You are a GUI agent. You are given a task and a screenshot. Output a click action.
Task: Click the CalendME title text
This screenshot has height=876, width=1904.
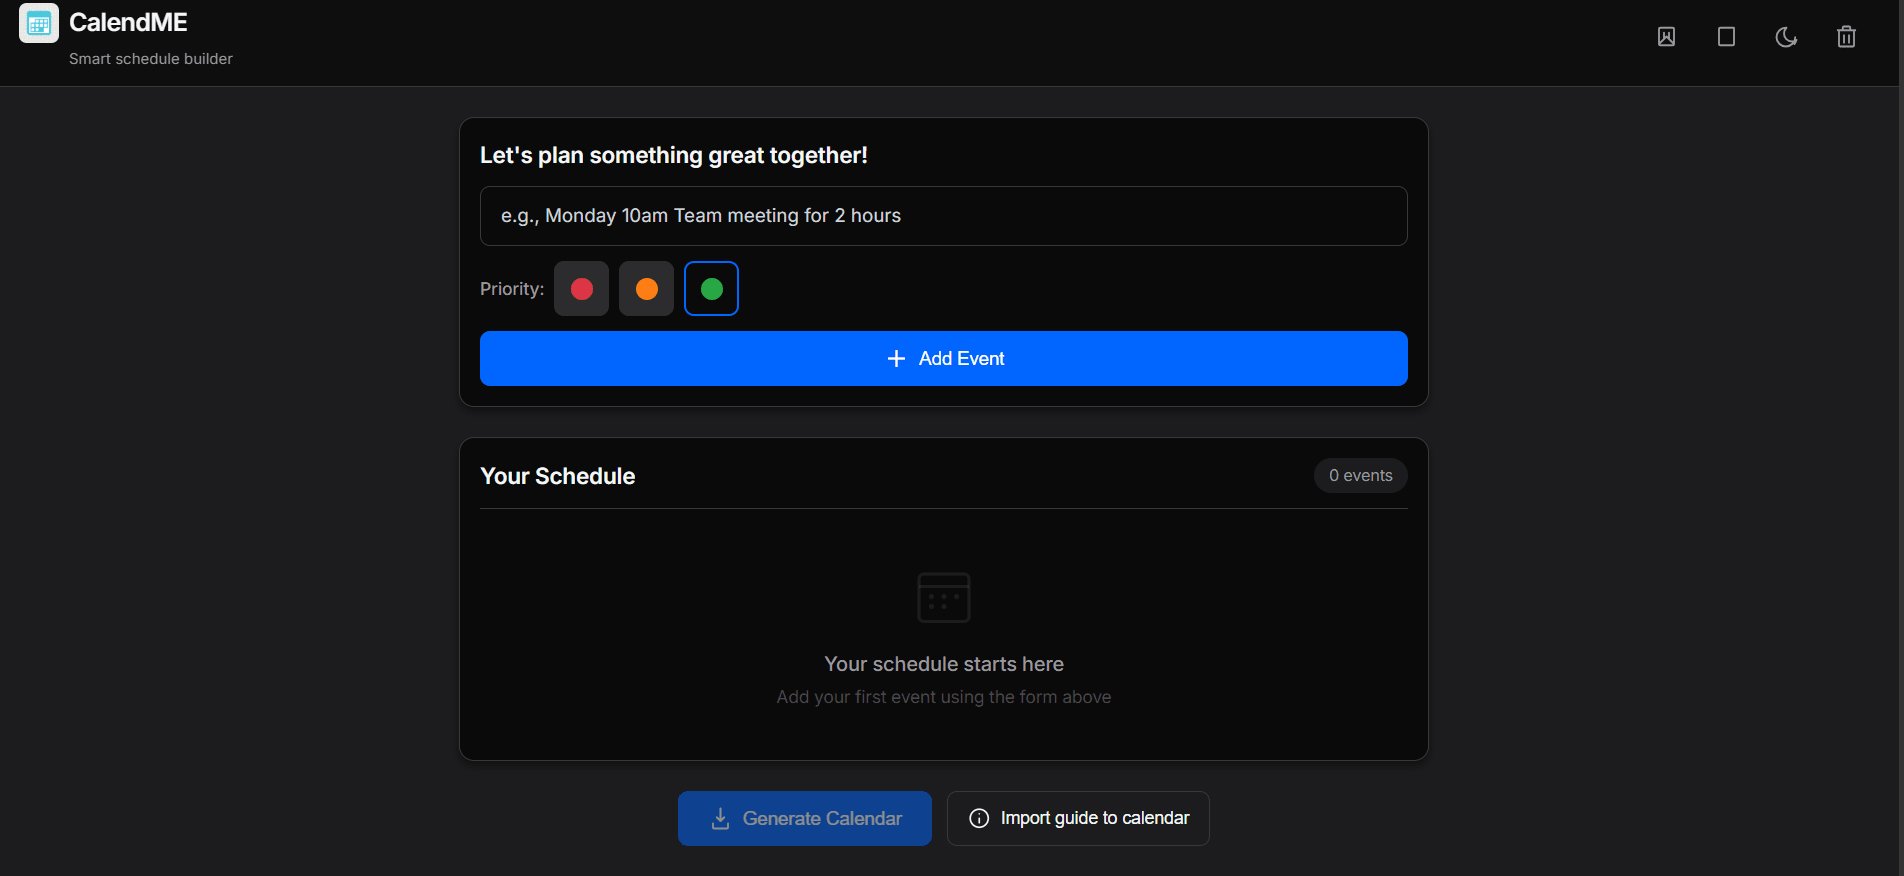128,22
